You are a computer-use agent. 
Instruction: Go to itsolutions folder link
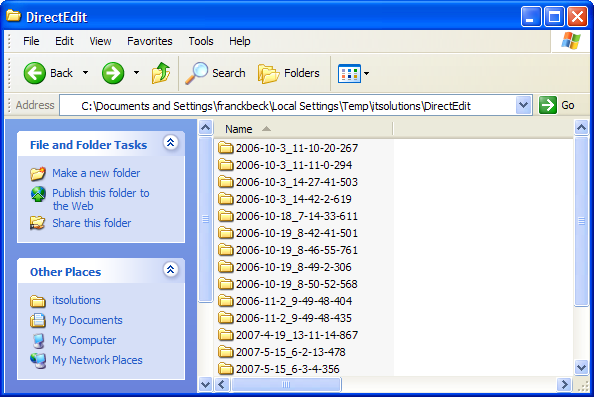coord(76,300)
